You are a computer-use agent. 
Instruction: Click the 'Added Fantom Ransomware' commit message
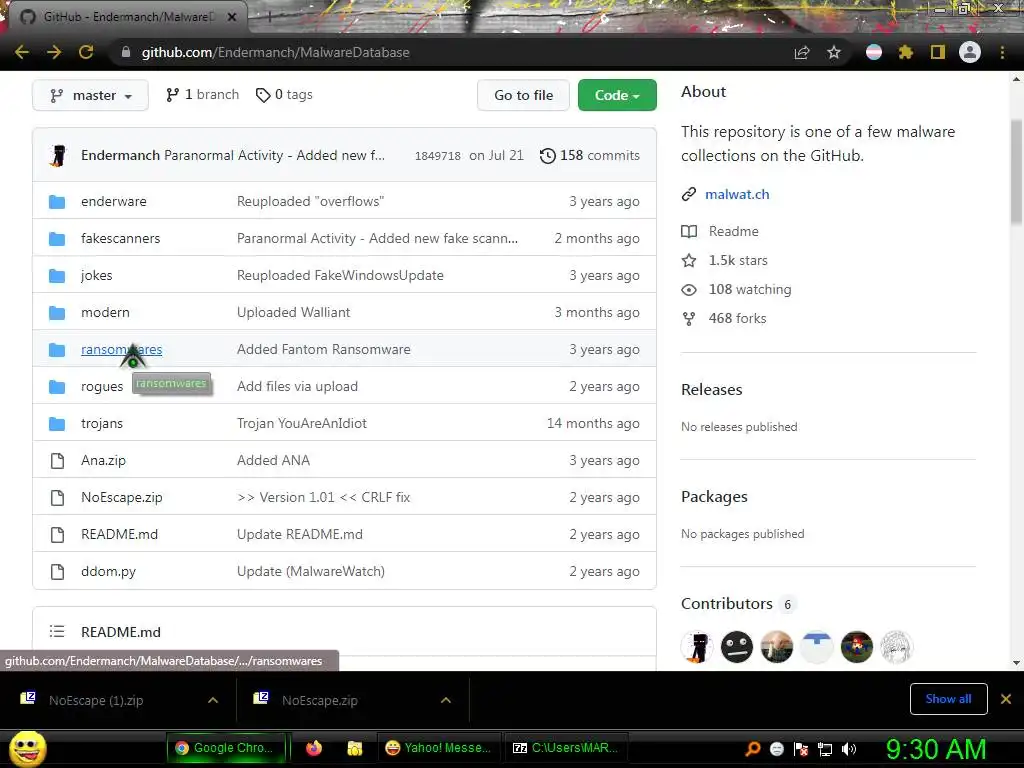pyautogui.click(x=323, y=349)
